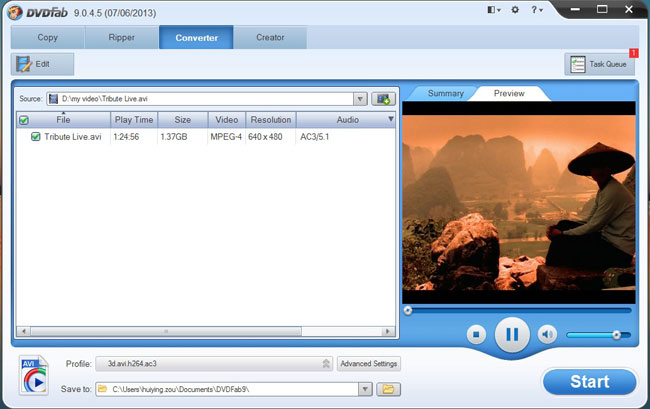Click the horizontal scrollbar left arrow
Viewport: 650px width, 409px height.
(24, 331)
